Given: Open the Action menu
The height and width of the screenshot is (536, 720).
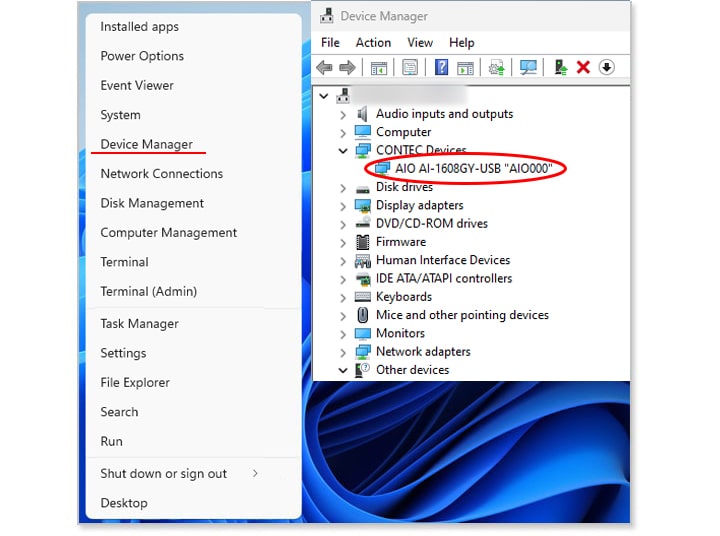Looking at the screenshot, I should point(373,42).
